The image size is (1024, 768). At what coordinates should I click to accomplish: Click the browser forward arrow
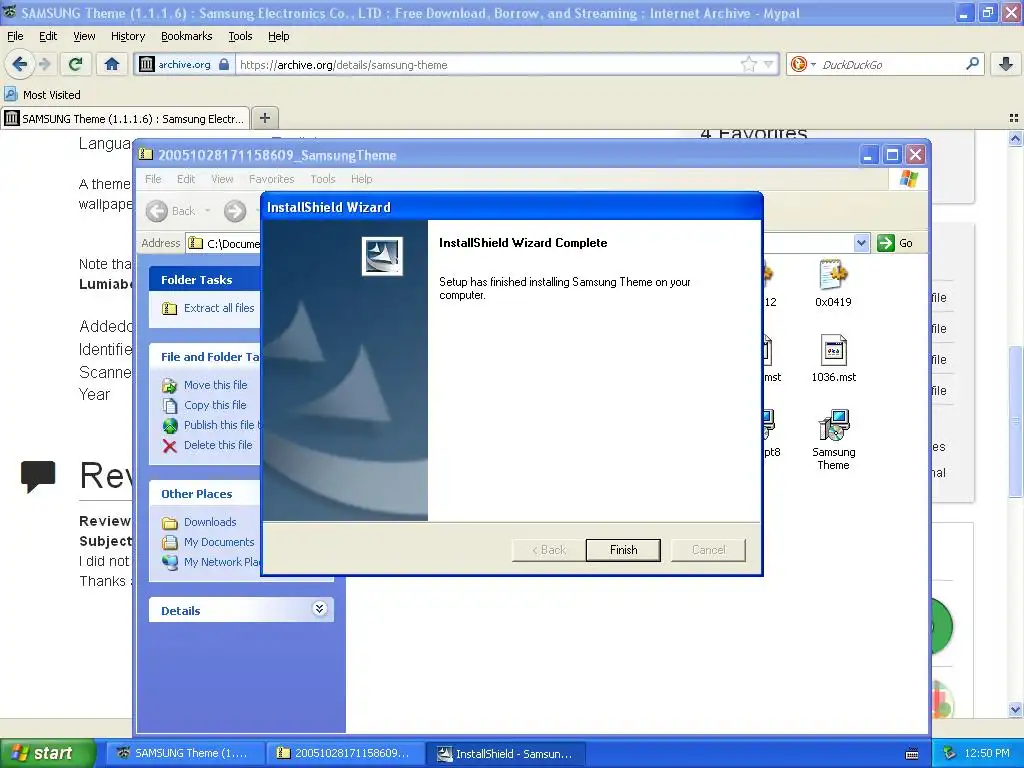pyautogui.click(x=45, y=64)
